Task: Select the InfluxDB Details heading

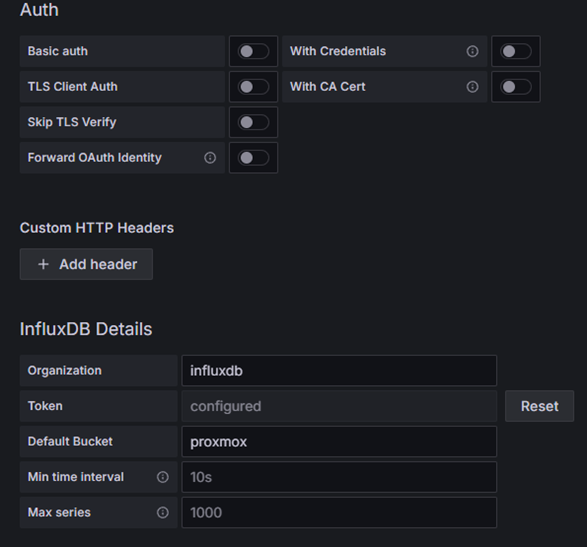Action: 86,329
